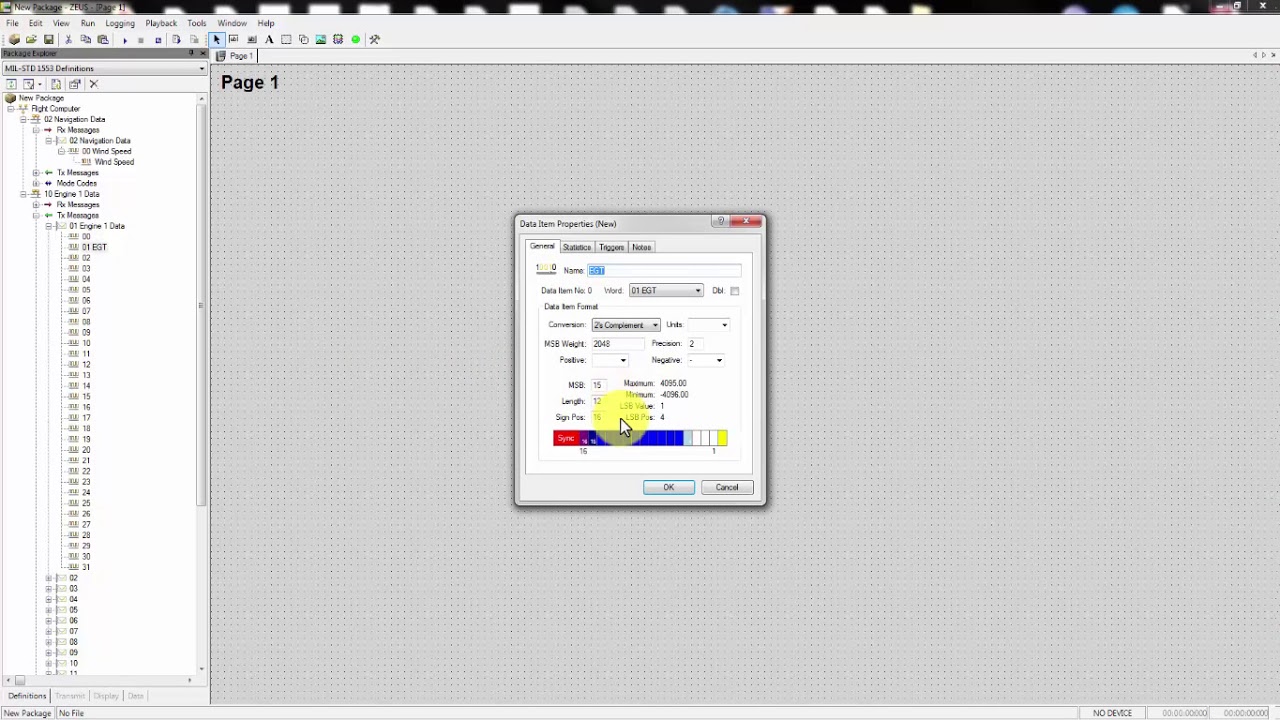Click the Copy toolbar icon
The width and height of the screenshot is (1280, 720).
(85, 39)
